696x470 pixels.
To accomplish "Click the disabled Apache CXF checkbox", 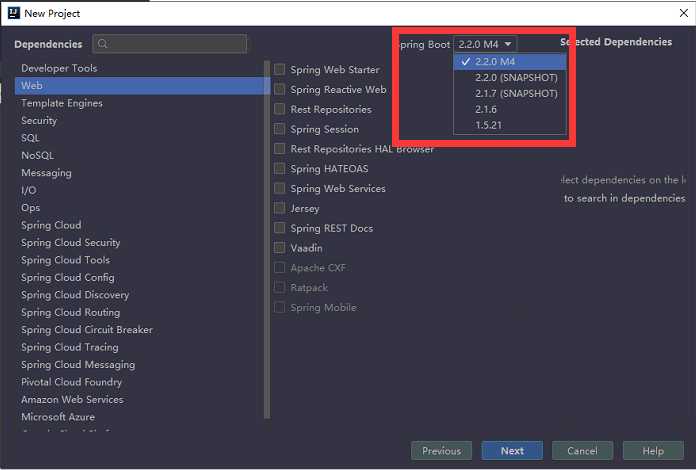I will click(280, 267).
